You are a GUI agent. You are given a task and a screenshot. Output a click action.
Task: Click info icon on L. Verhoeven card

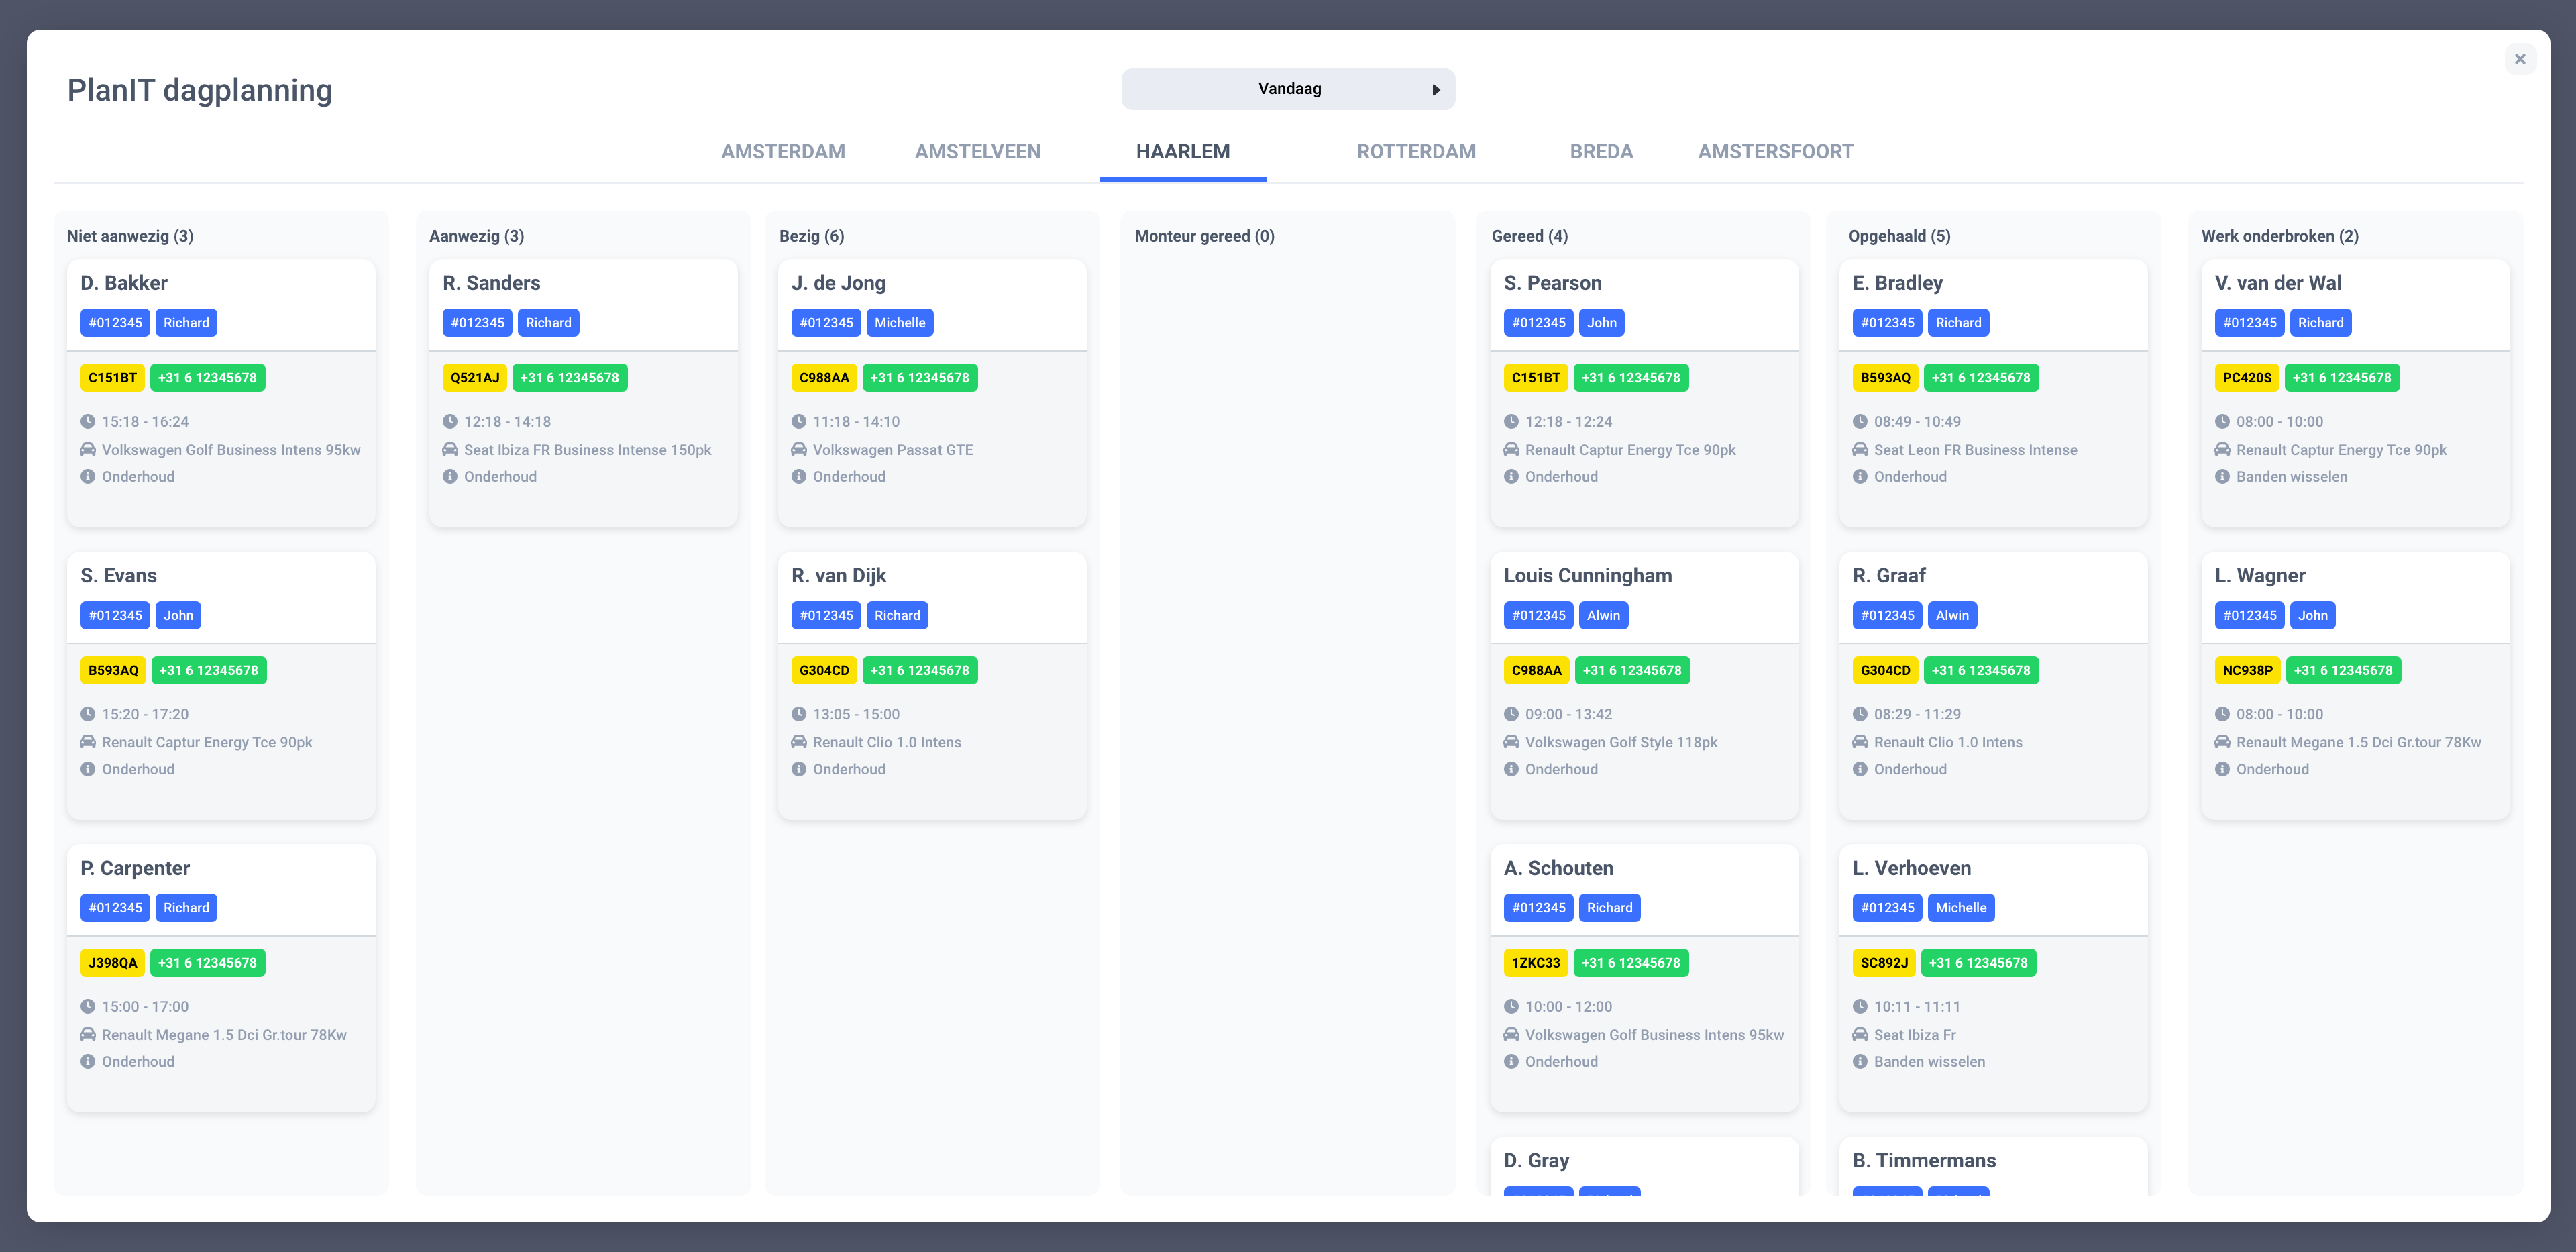[1860, 1062]
